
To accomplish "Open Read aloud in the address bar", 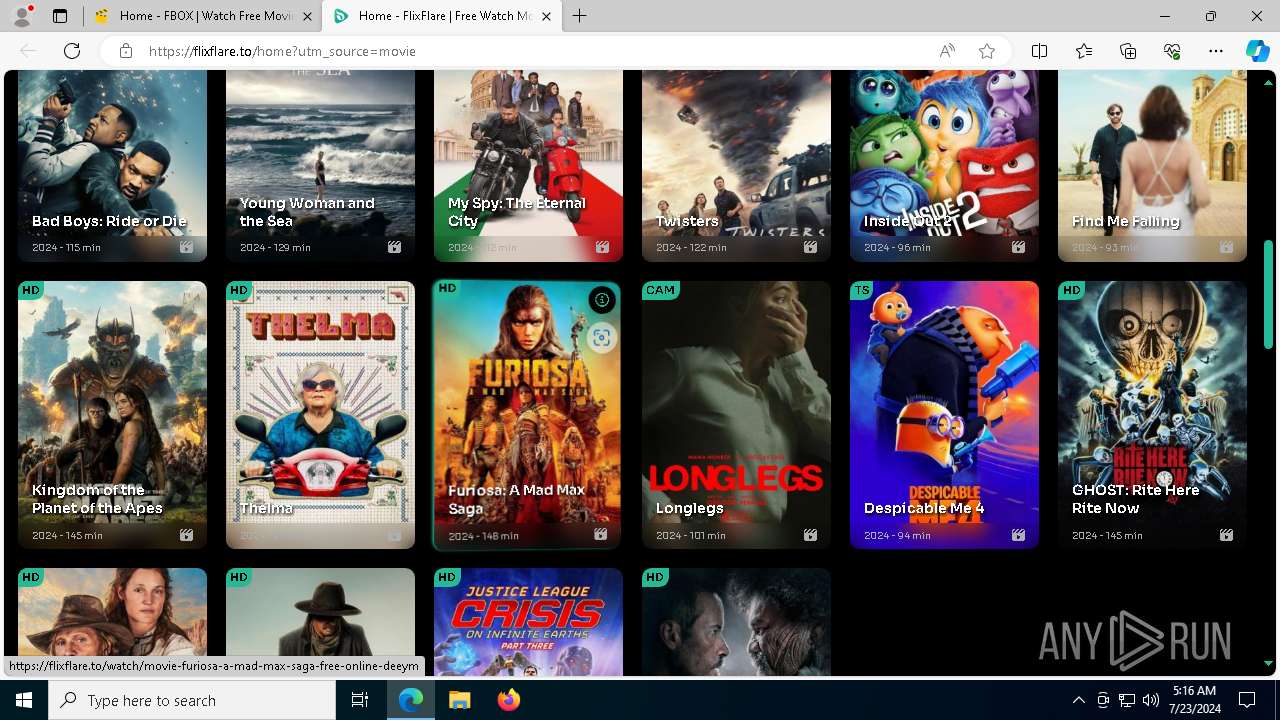I will pyautogui.click(x=947, y=51).
